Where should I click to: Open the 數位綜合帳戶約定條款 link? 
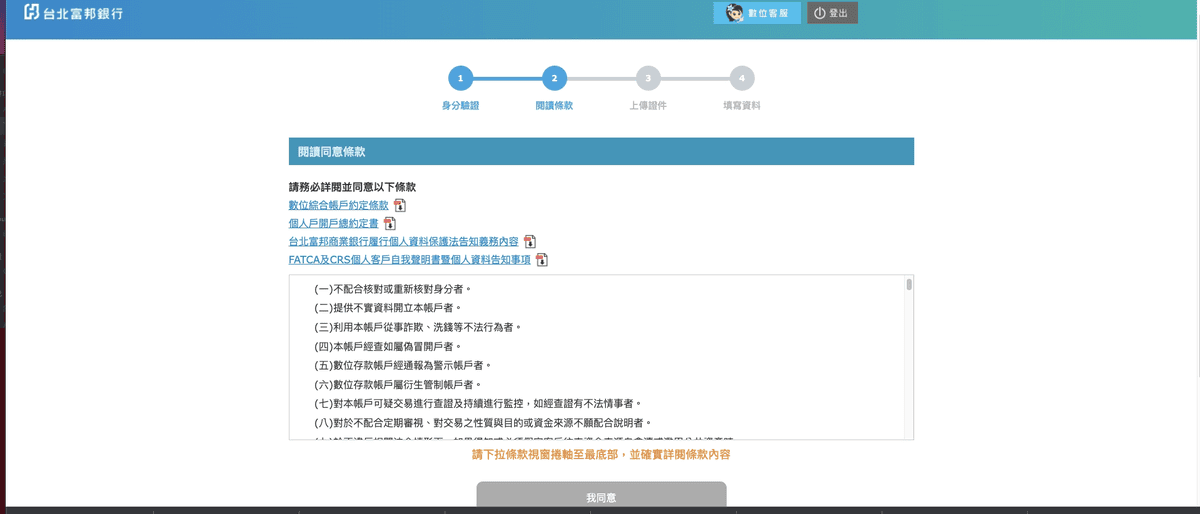pos(338,205)
